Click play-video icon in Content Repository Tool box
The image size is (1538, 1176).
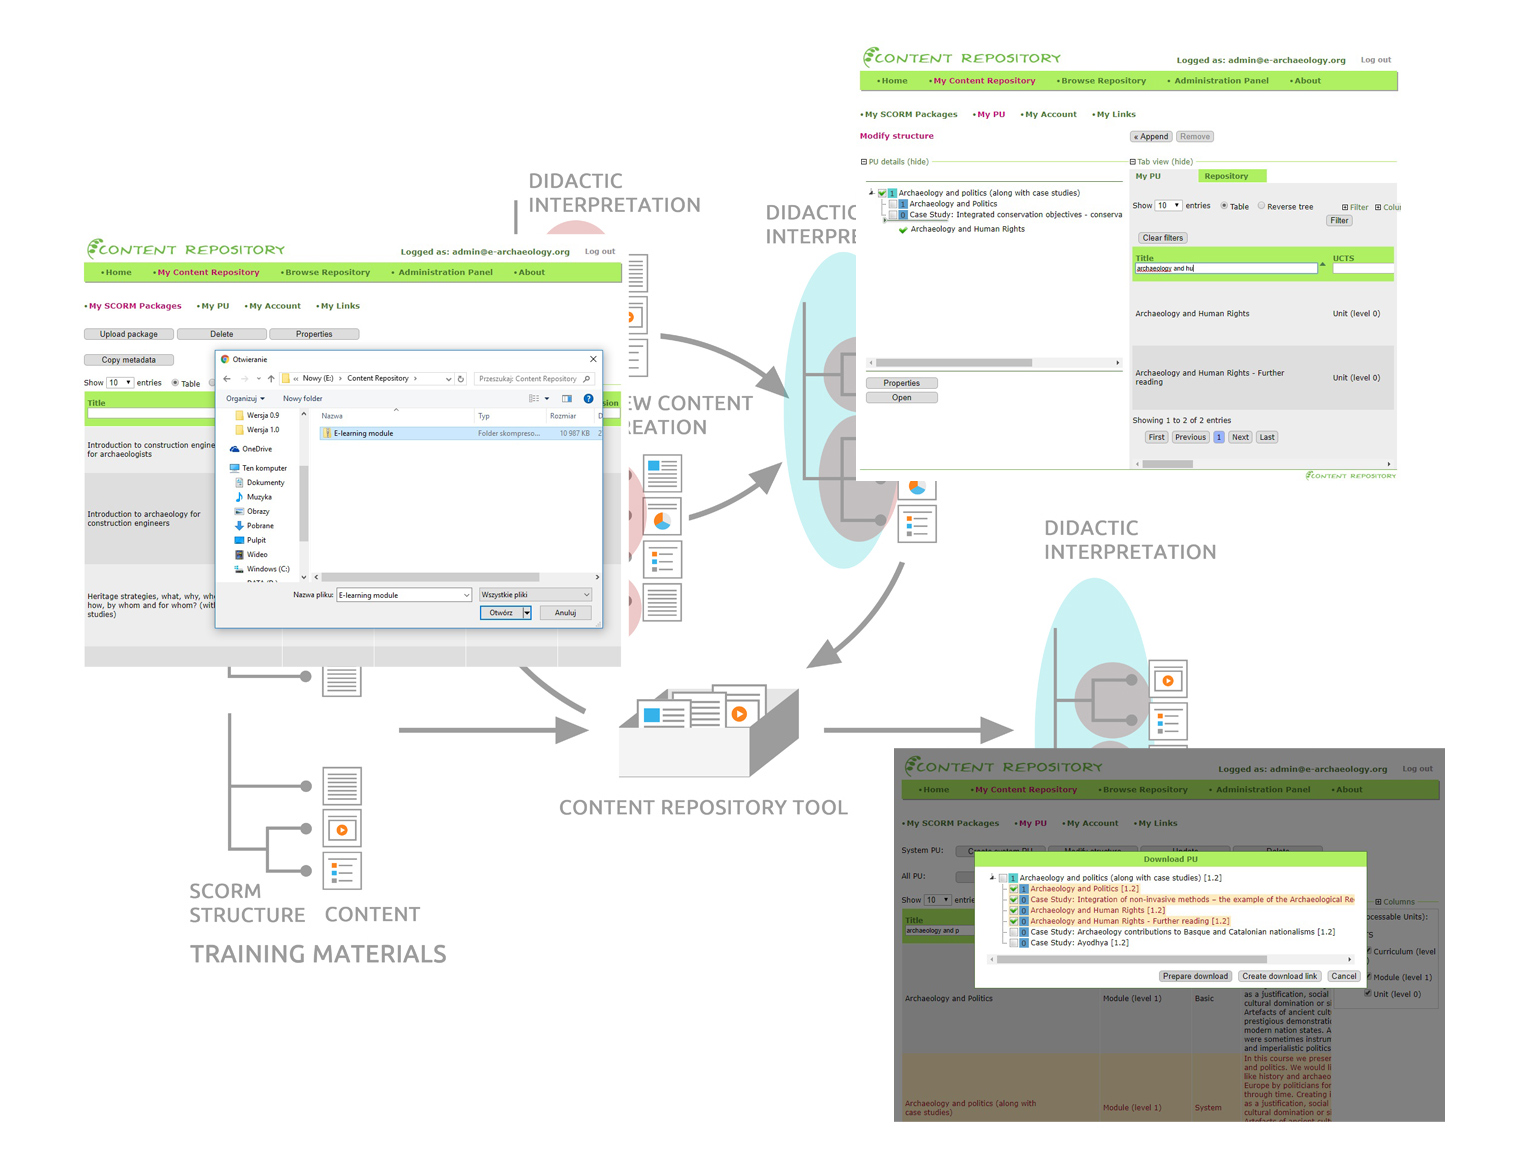click(739, 714)
